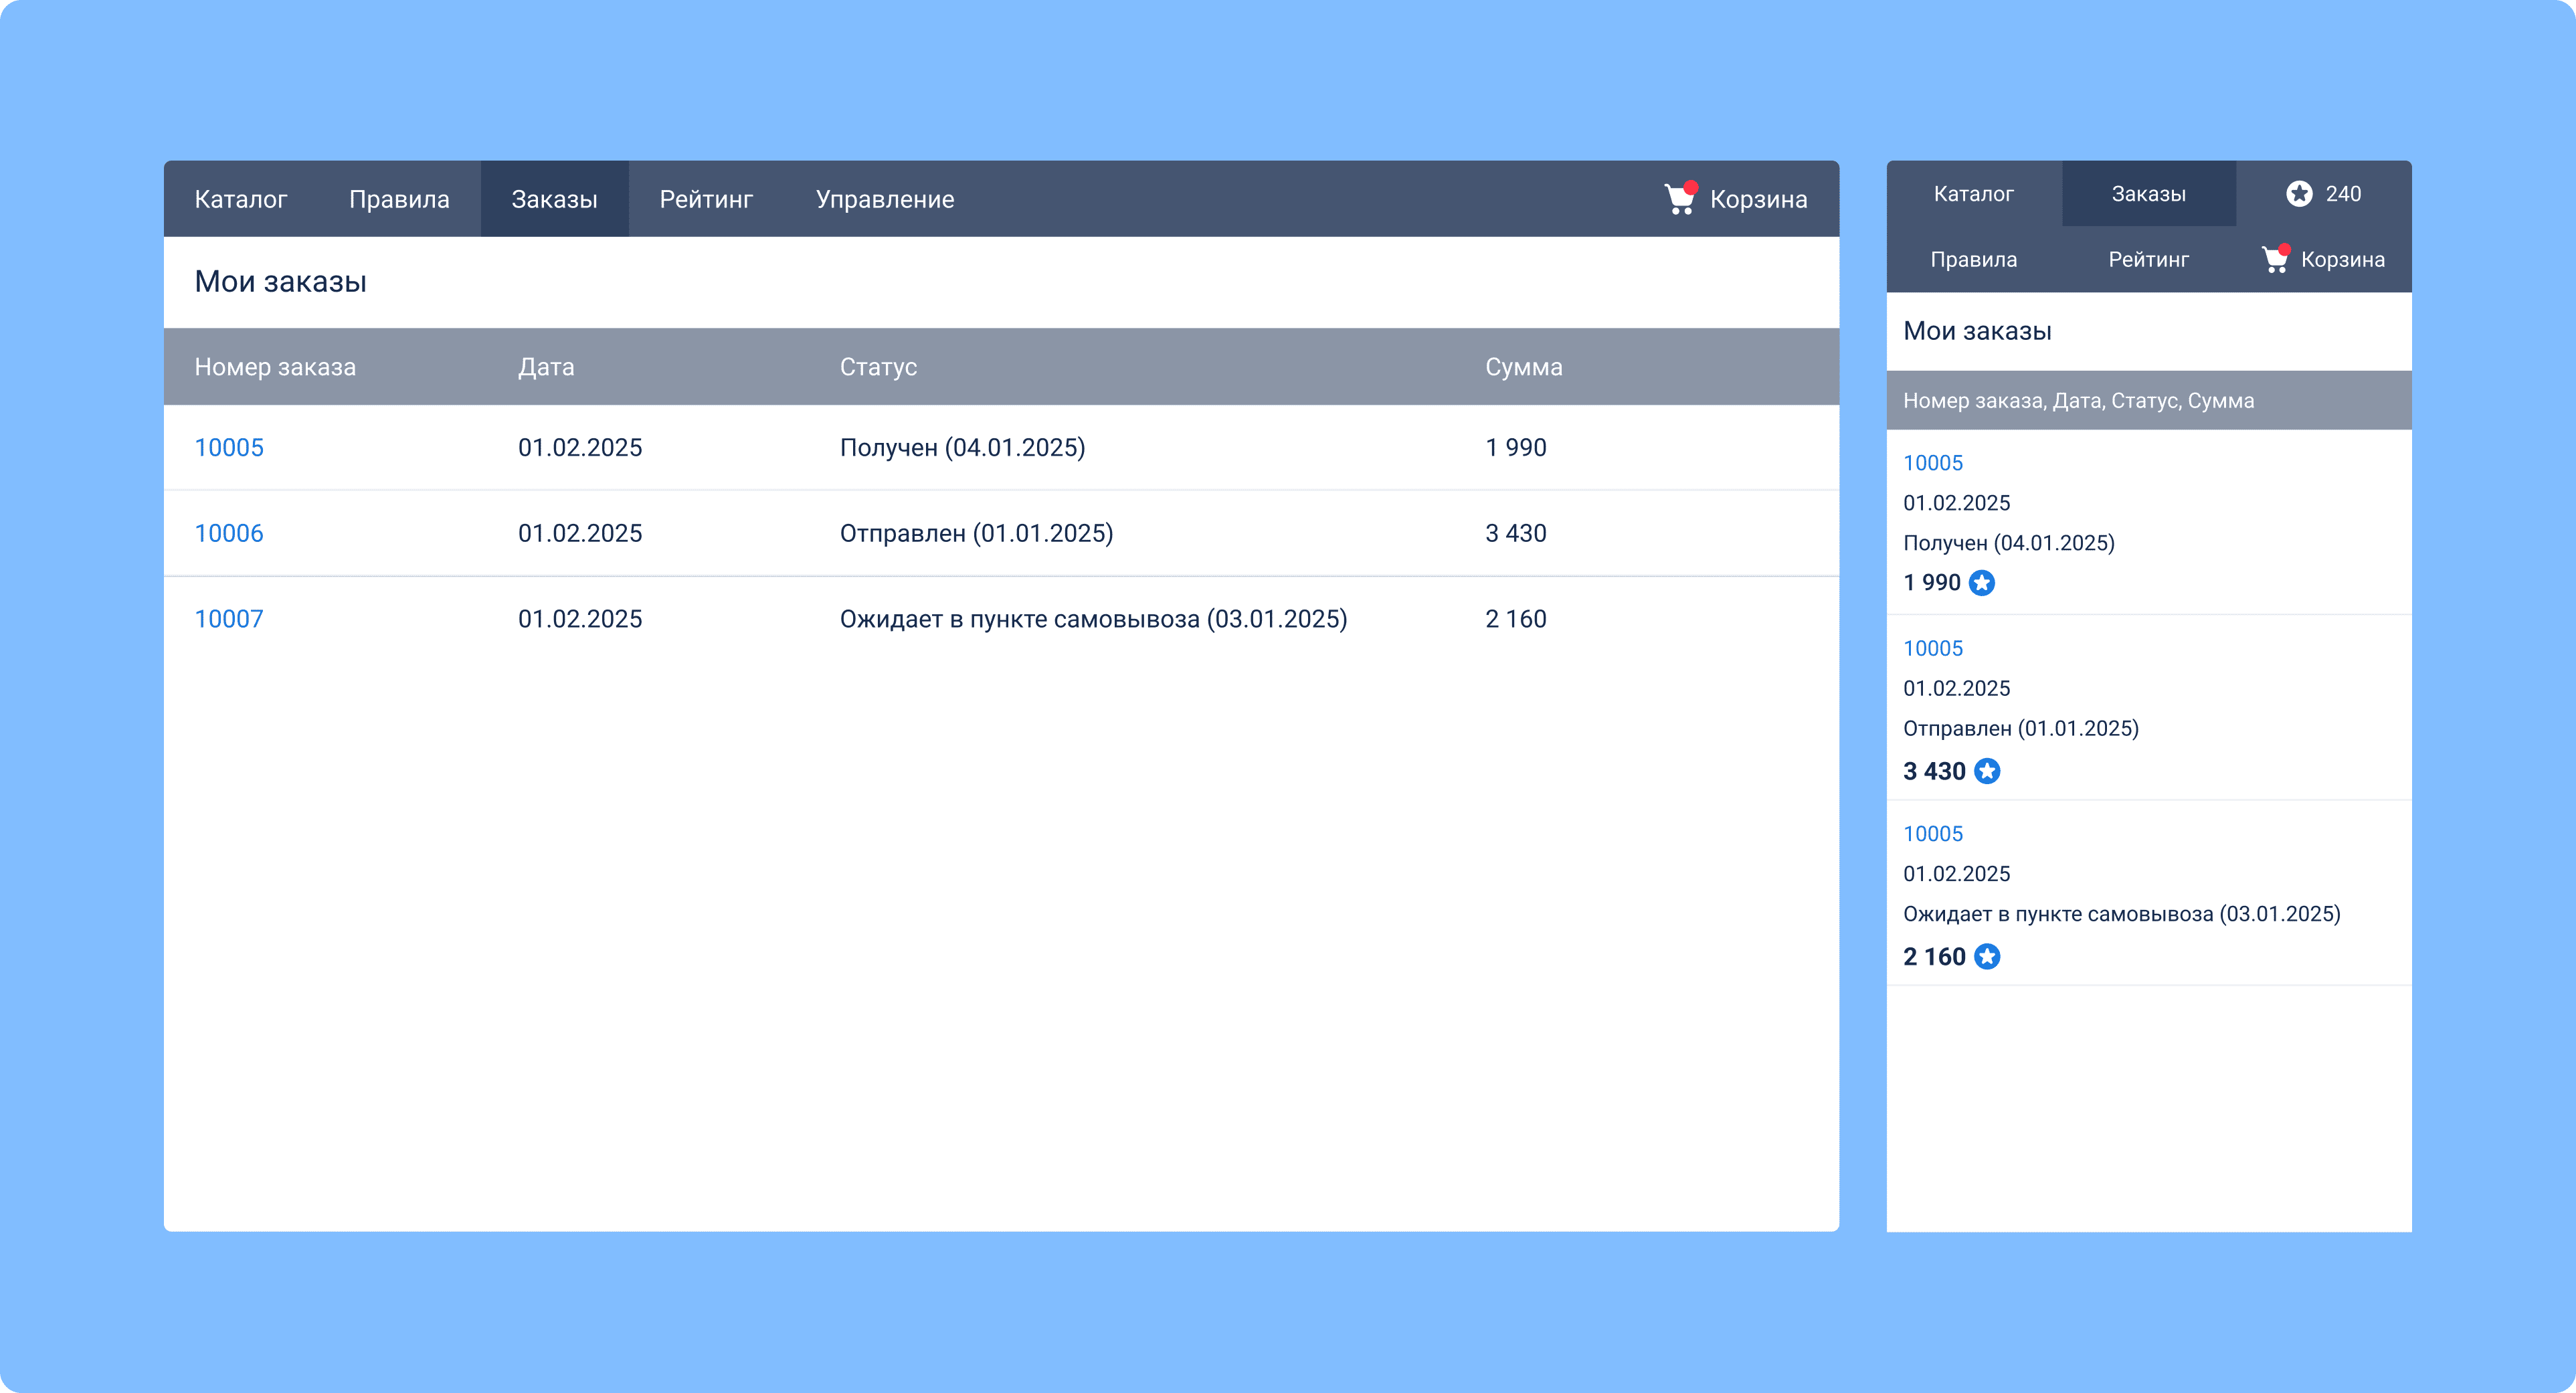Tap the star points icon beside 240
Viewport: 2576px width, 1393px height.
[2299, 193]
